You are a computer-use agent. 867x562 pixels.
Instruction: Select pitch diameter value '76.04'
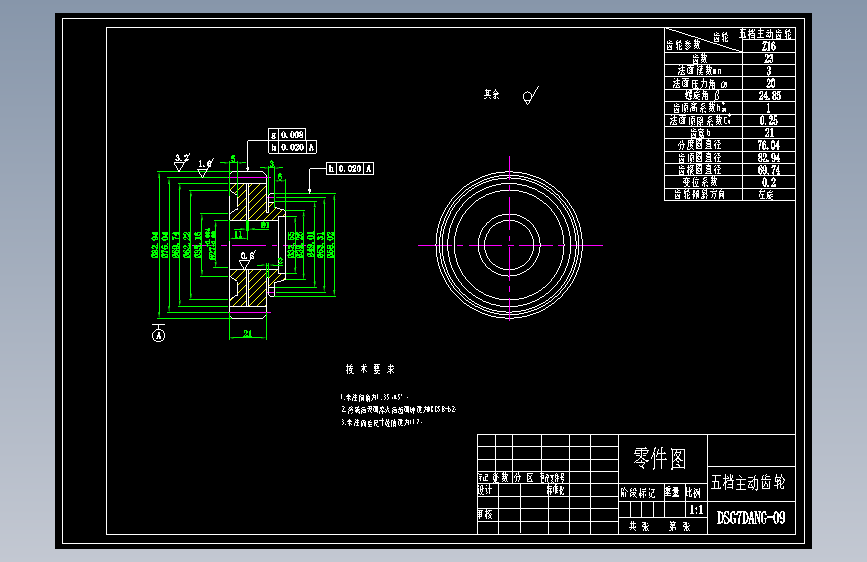pyautogui.click(x=769, y=145)
